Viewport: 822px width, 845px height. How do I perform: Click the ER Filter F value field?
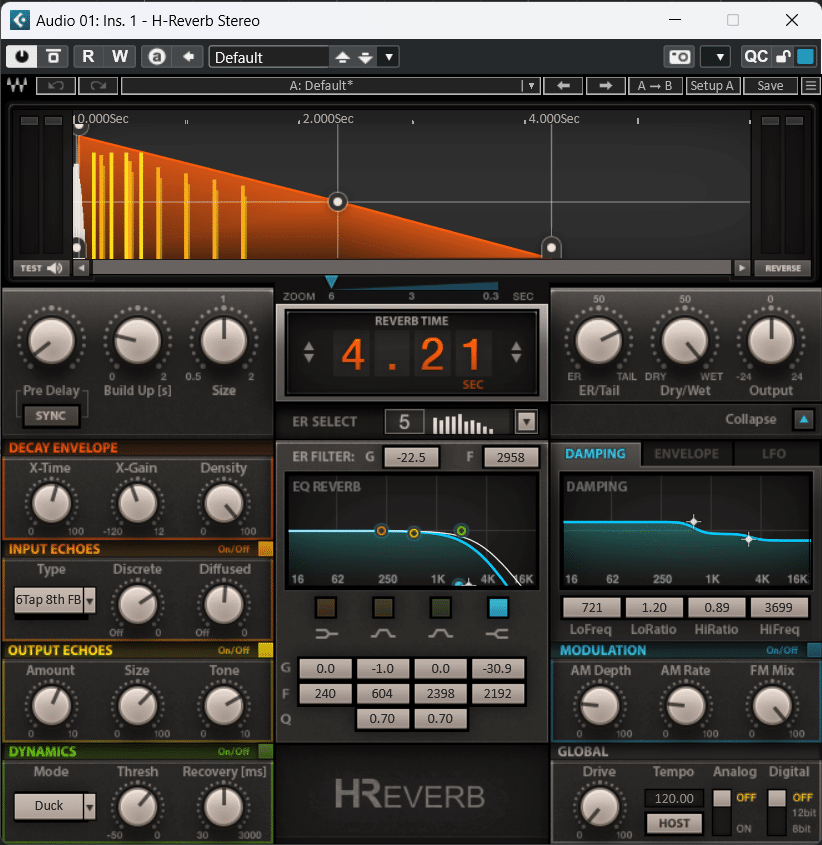pyautogui.click(x=510, y=458)
